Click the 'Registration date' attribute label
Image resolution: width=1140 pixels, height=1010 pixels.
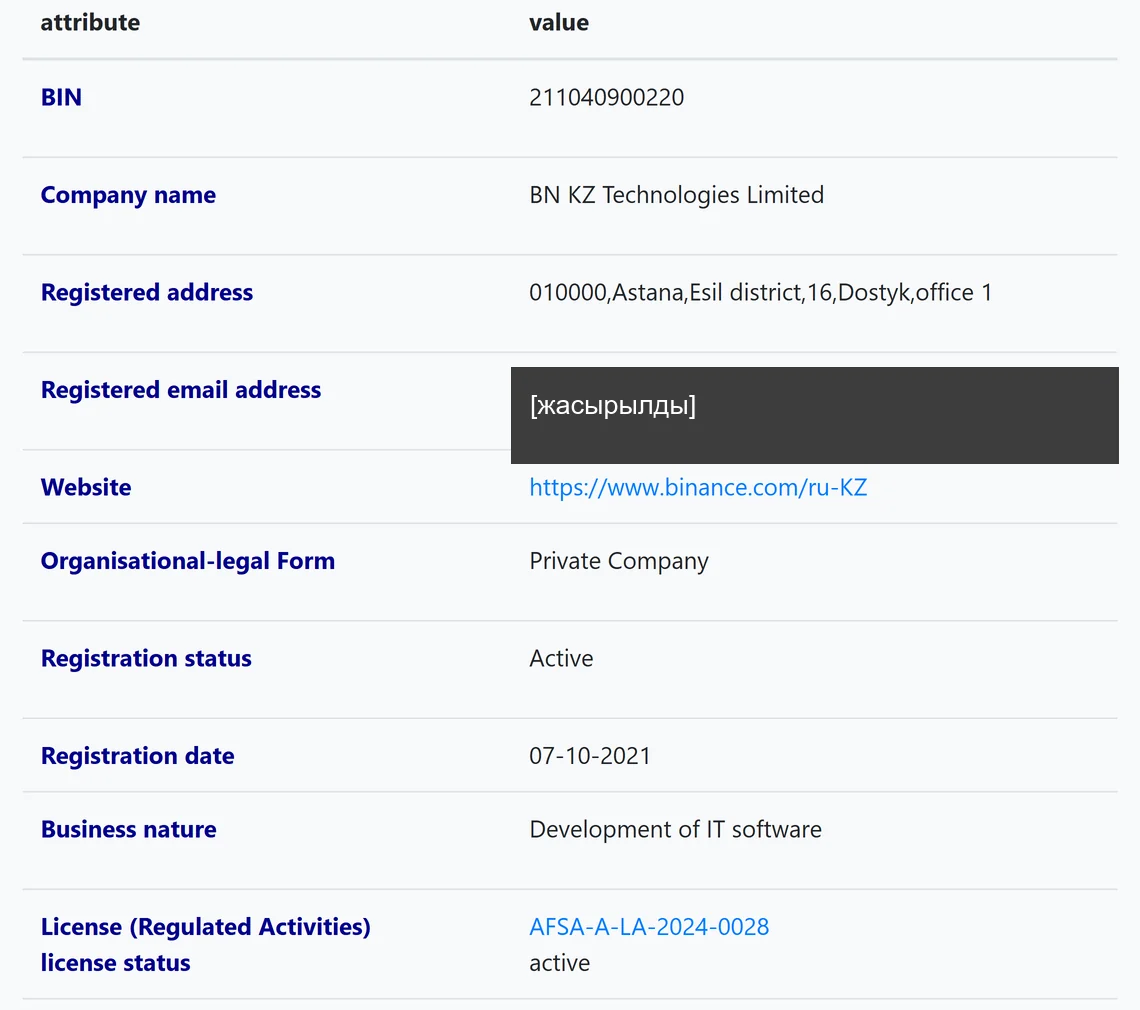137,756
